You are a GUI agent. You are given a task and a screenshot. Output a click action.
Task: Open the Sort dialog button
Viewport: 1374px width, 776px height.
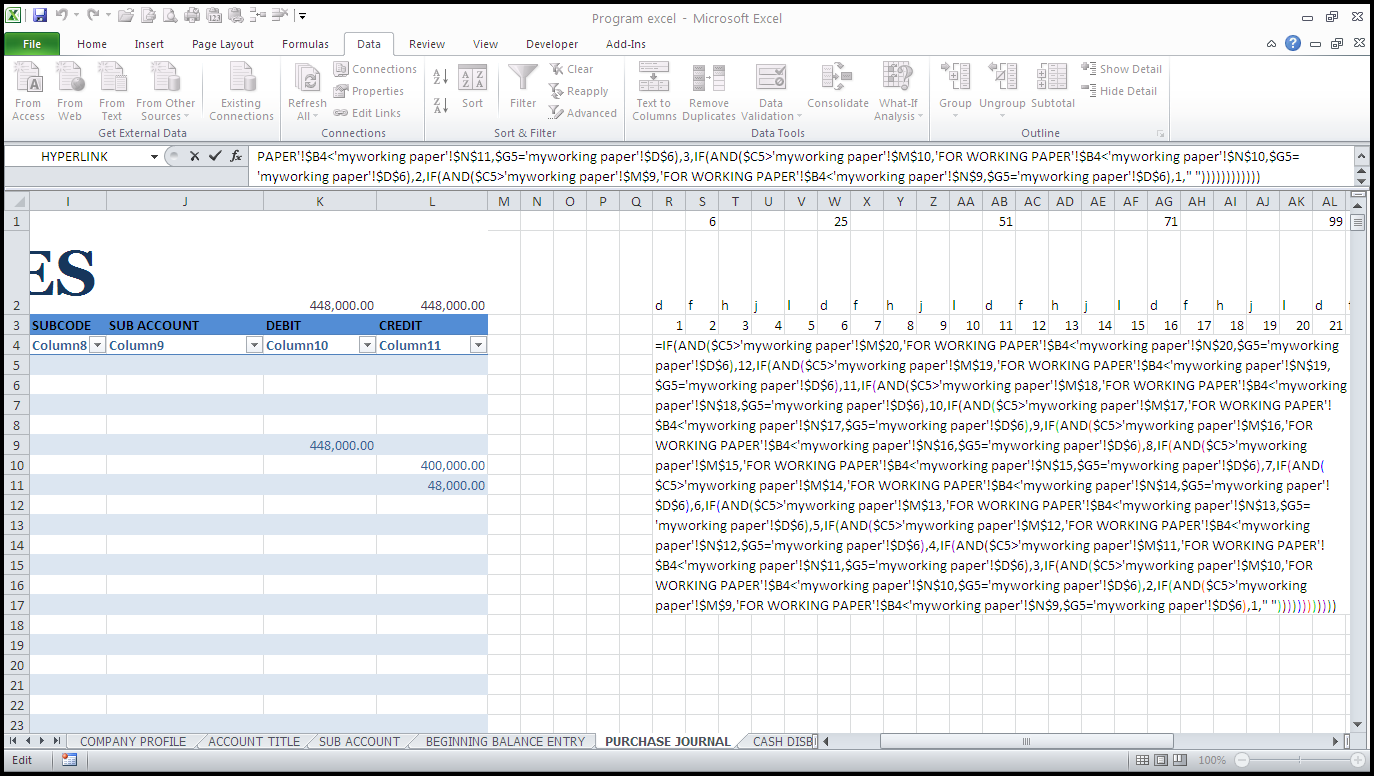click(x=472, y=88)
